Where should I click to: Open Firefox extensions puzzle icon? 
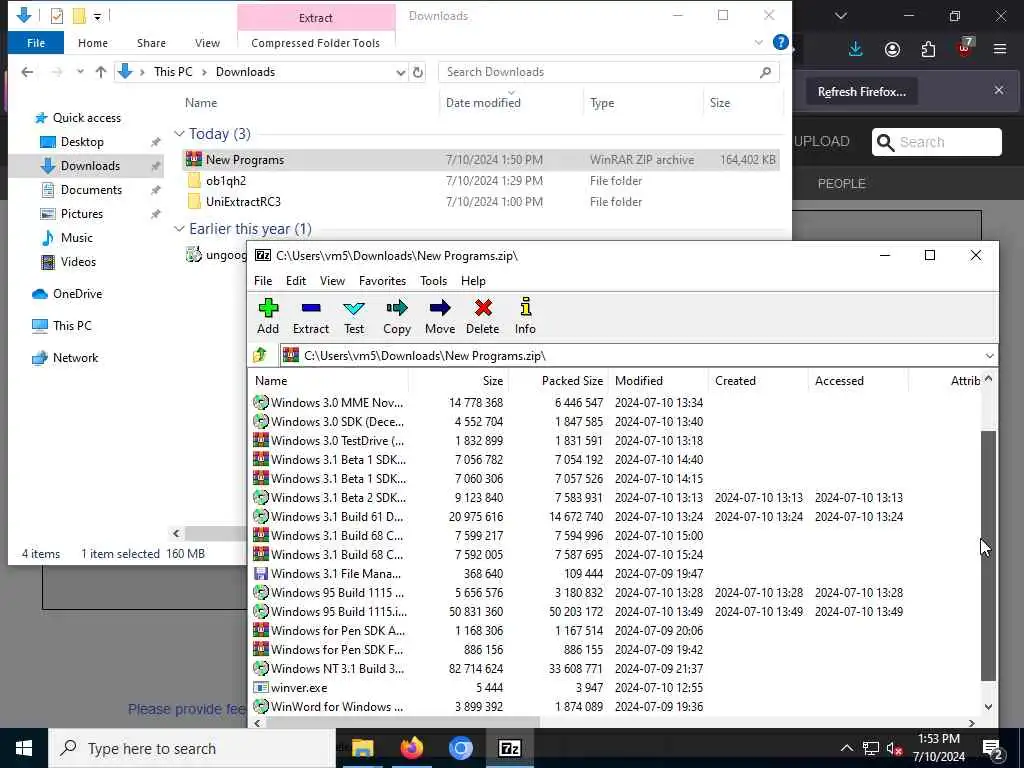928,50
